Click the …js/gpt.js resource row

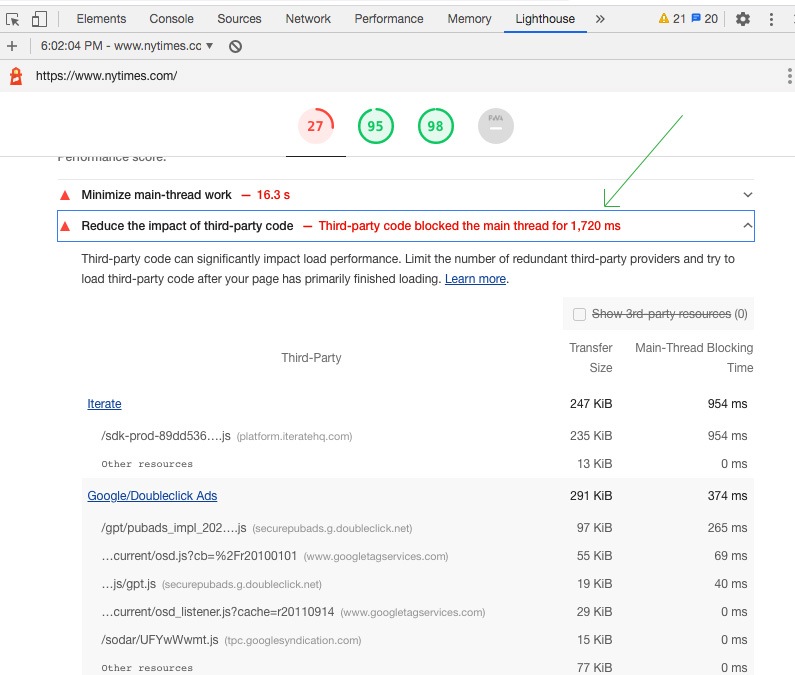coord(418,584)
